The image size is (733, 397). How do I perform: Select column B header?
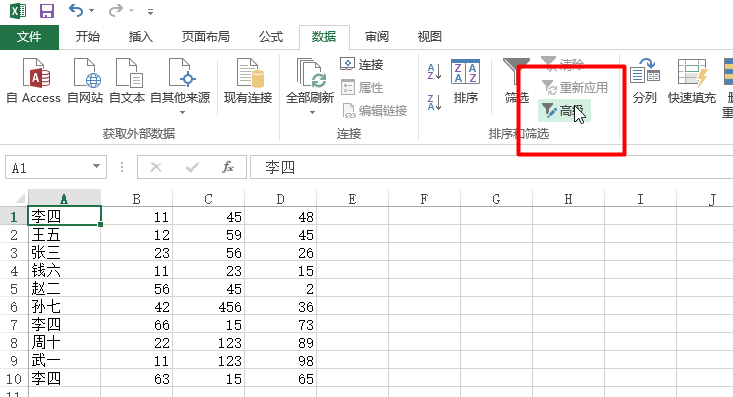[137, 199]
